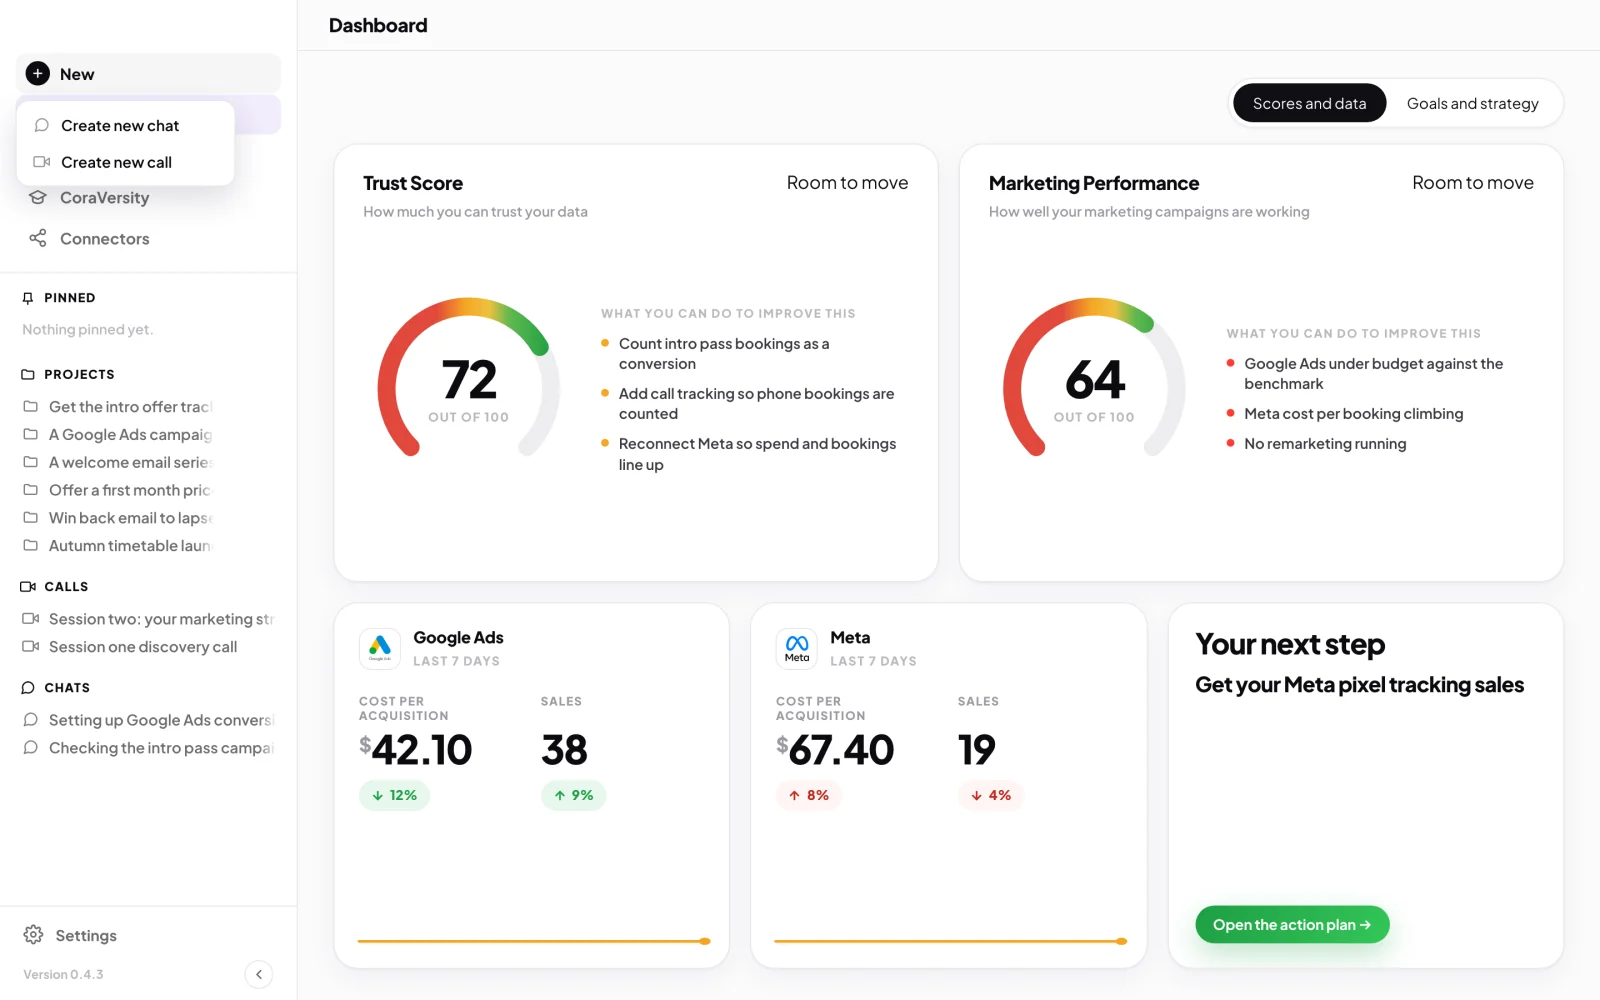The image size is (1600, 1000).
Task: Open the Connectors share icon
Action: pyautogui.click(x=38, y=238)
